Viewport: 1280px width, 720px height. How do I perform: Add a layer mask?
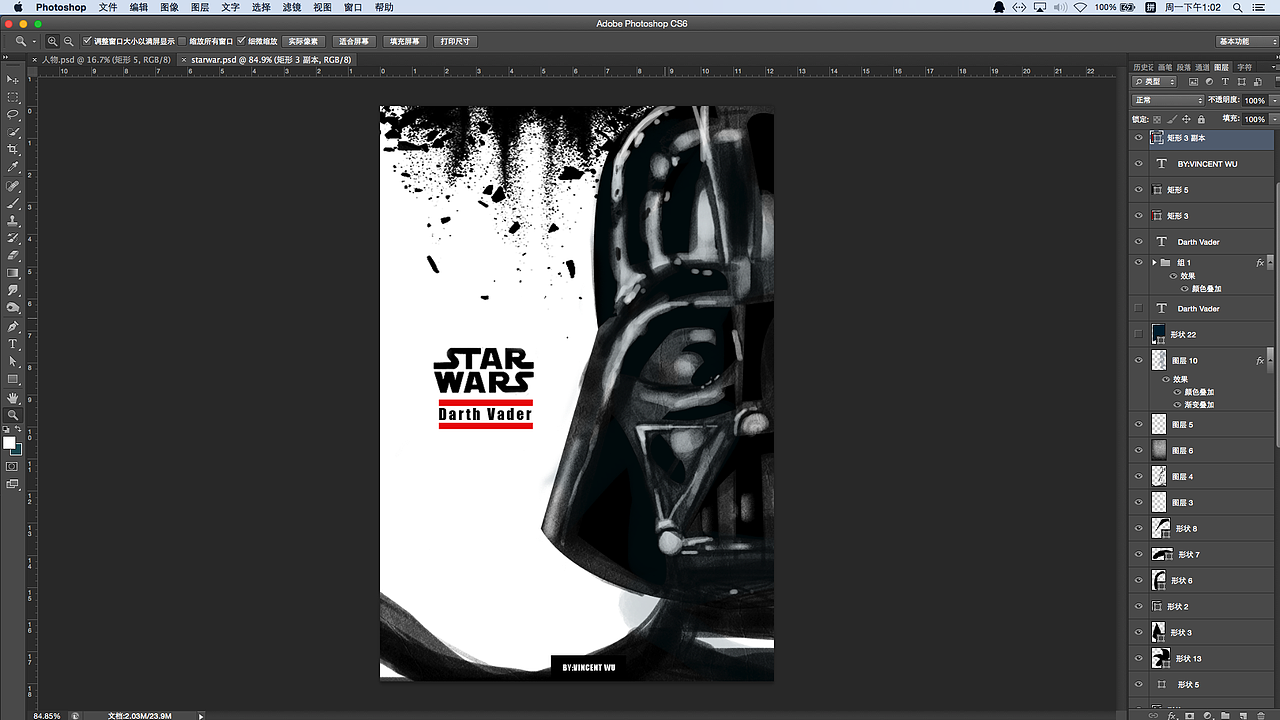(1190, 716)
